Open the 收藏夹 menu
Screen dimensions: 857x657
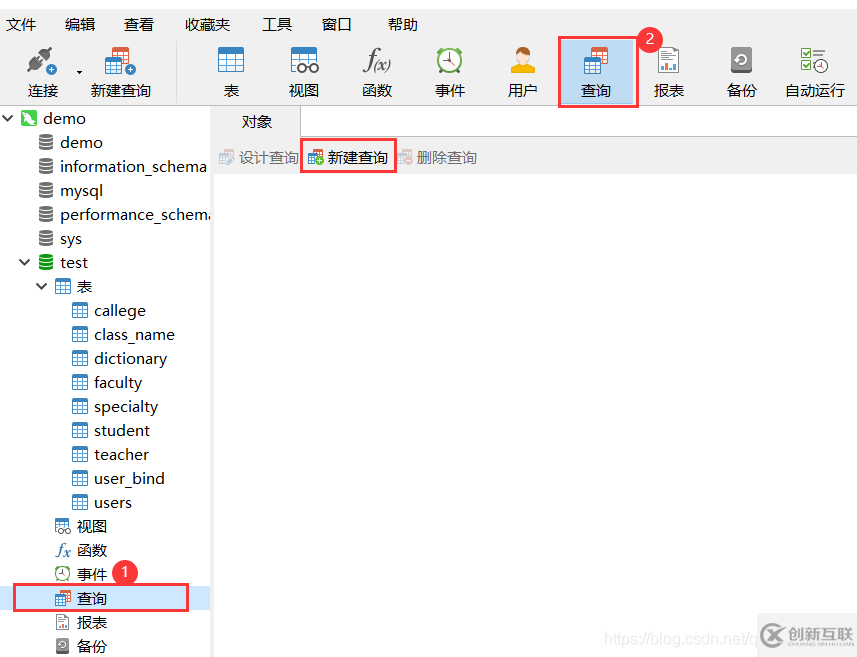pyautogui.click(x=207, y=25)
